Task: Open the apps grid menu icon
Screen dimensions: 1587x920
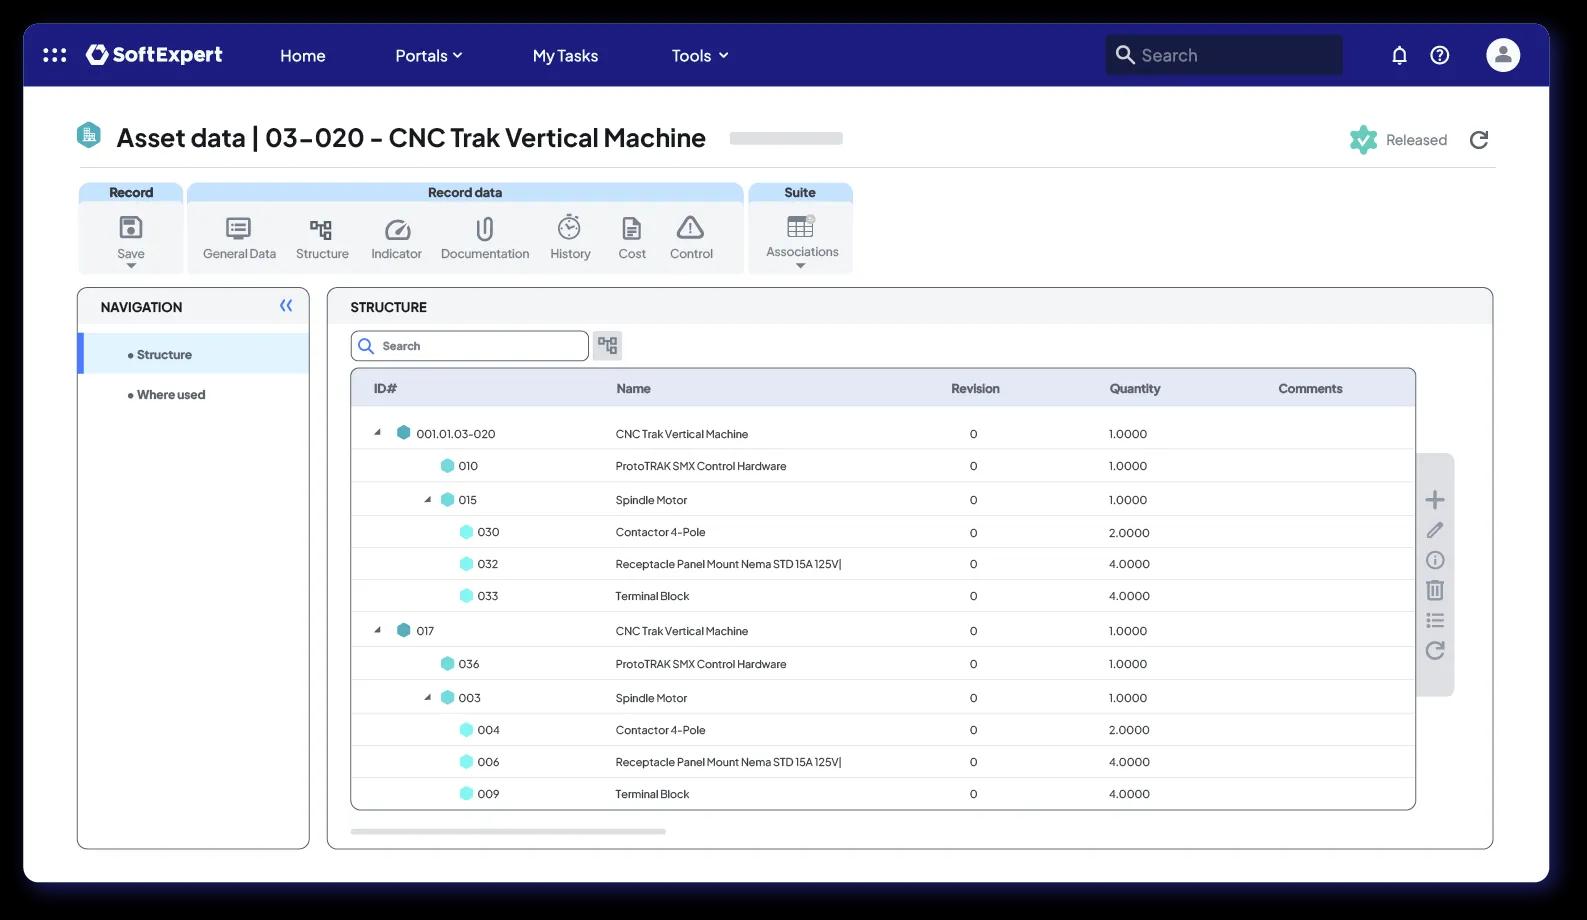Action: 55,55
